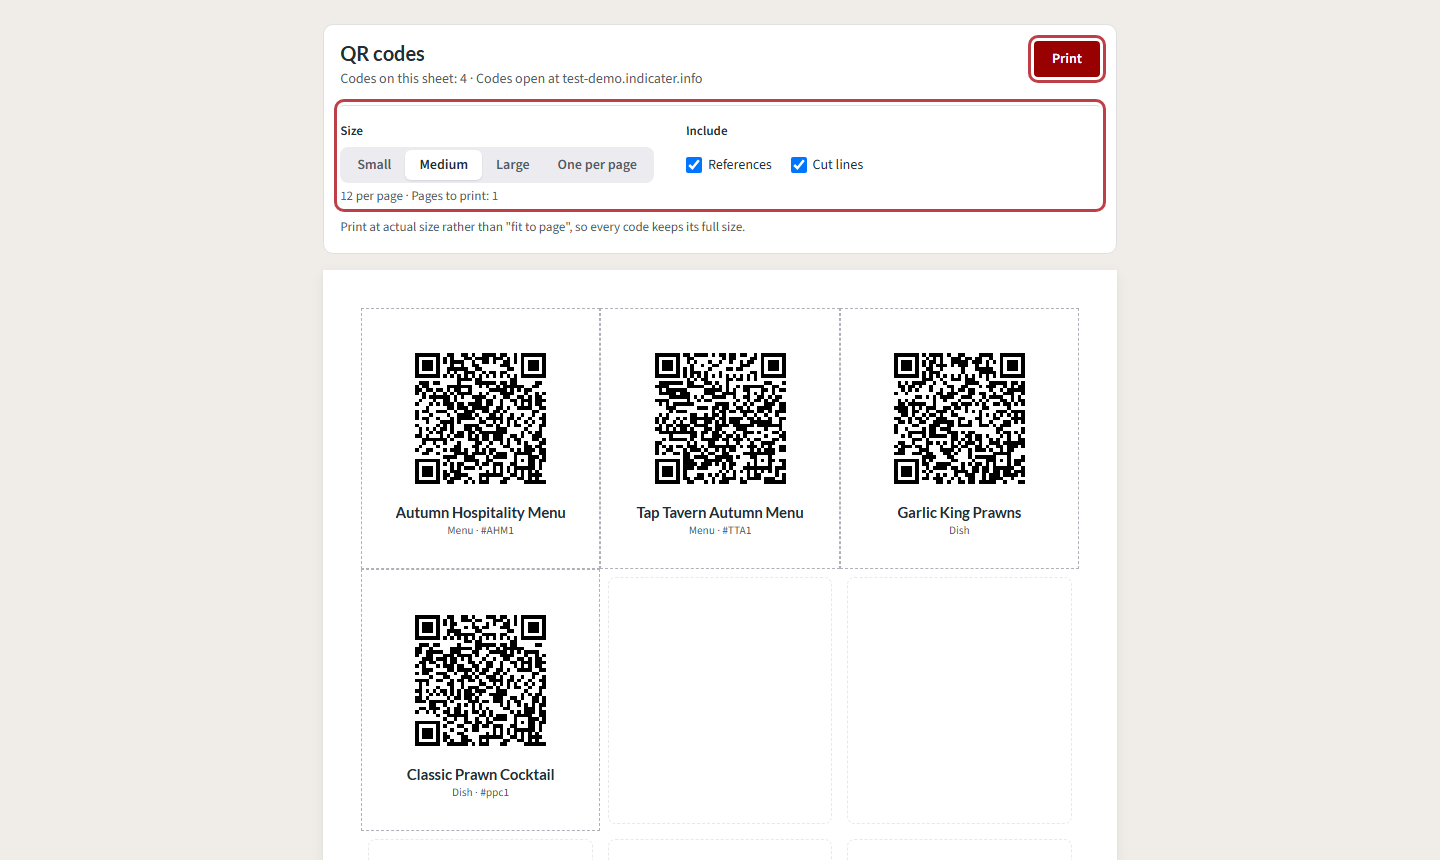Click the 'Classic Prawn Cocktail' title text

(480, 775)
